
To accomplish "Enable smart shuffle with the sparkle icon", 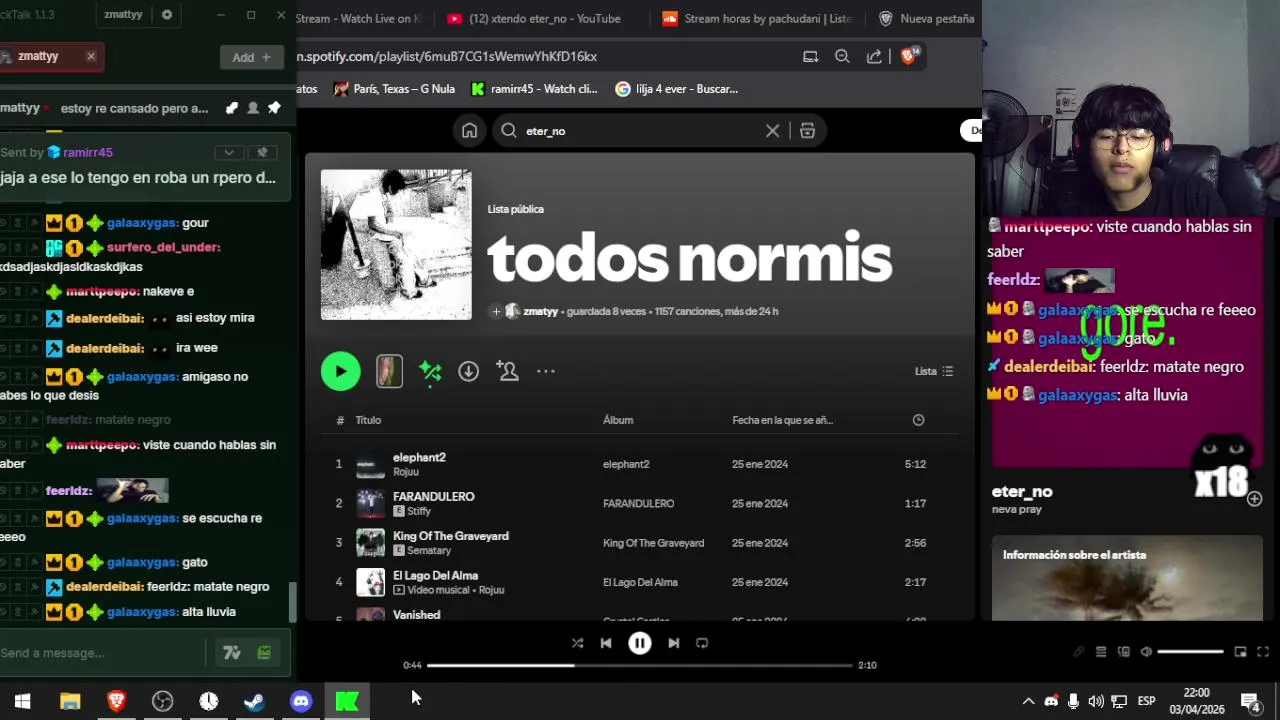I will [x=430, y=372].
